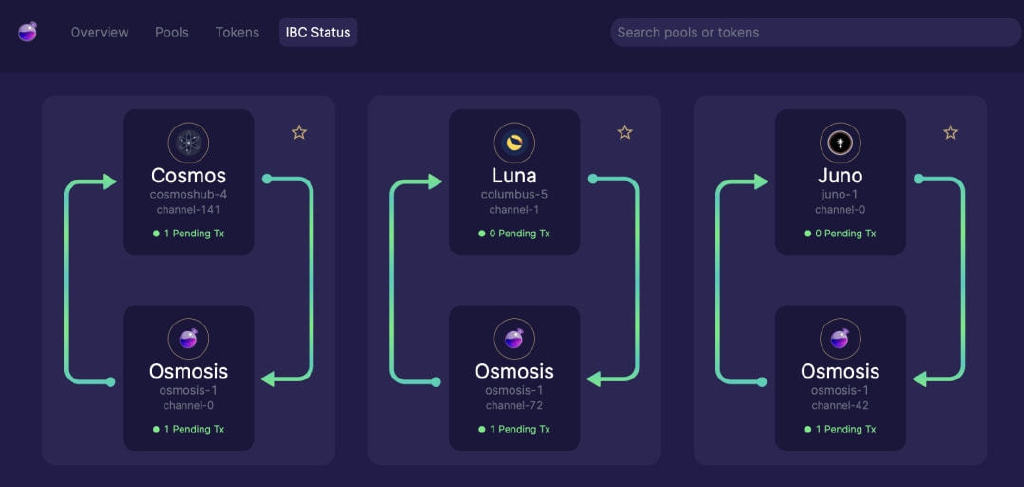Click Osmosis flask icon under Juno card

[840, 339]
